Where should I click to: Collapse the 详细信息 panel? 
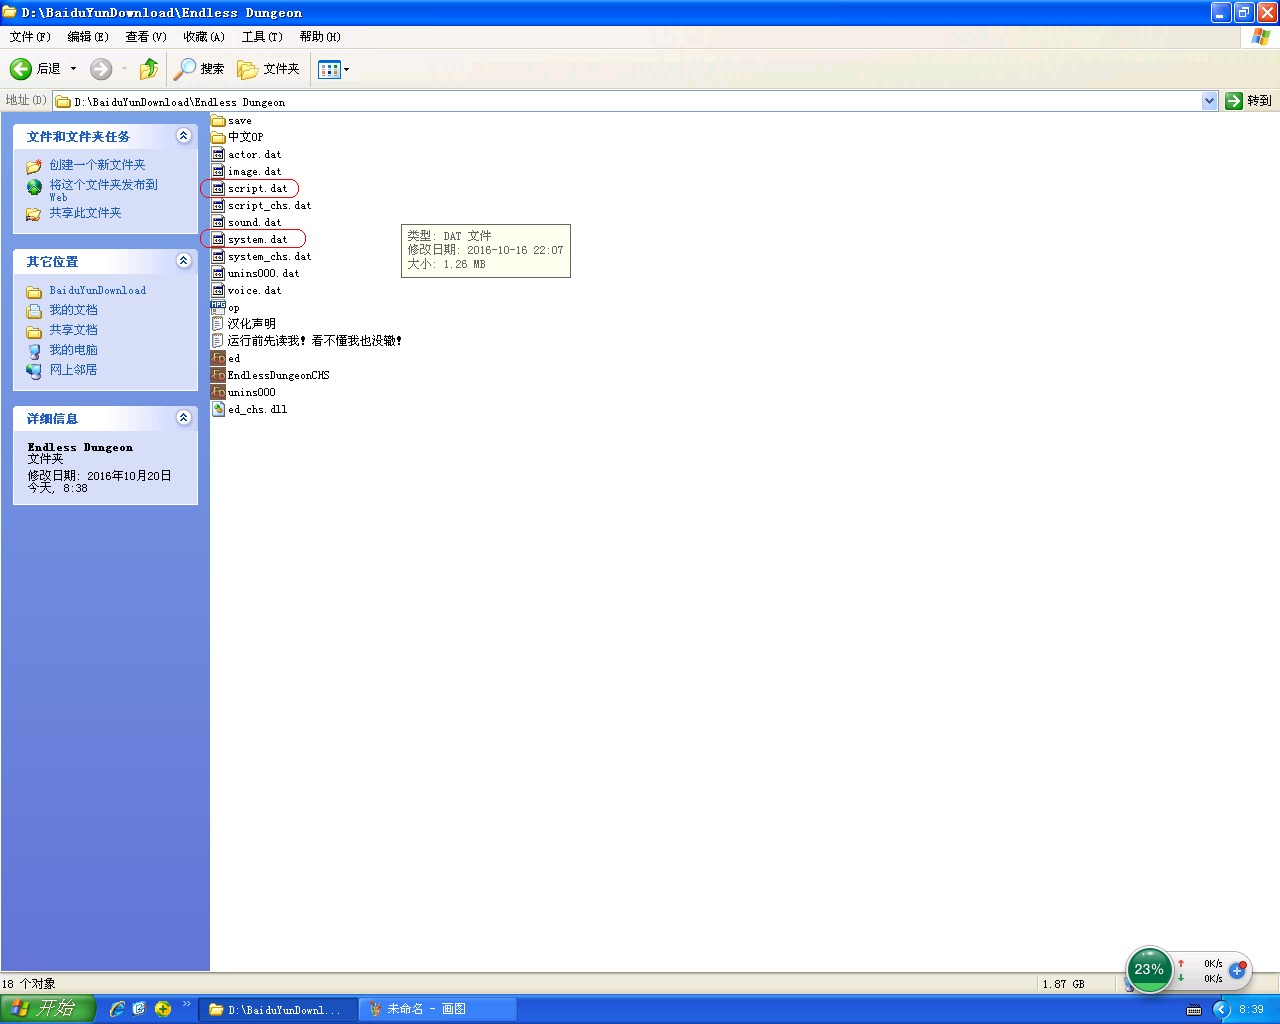(x=183, y=418)
